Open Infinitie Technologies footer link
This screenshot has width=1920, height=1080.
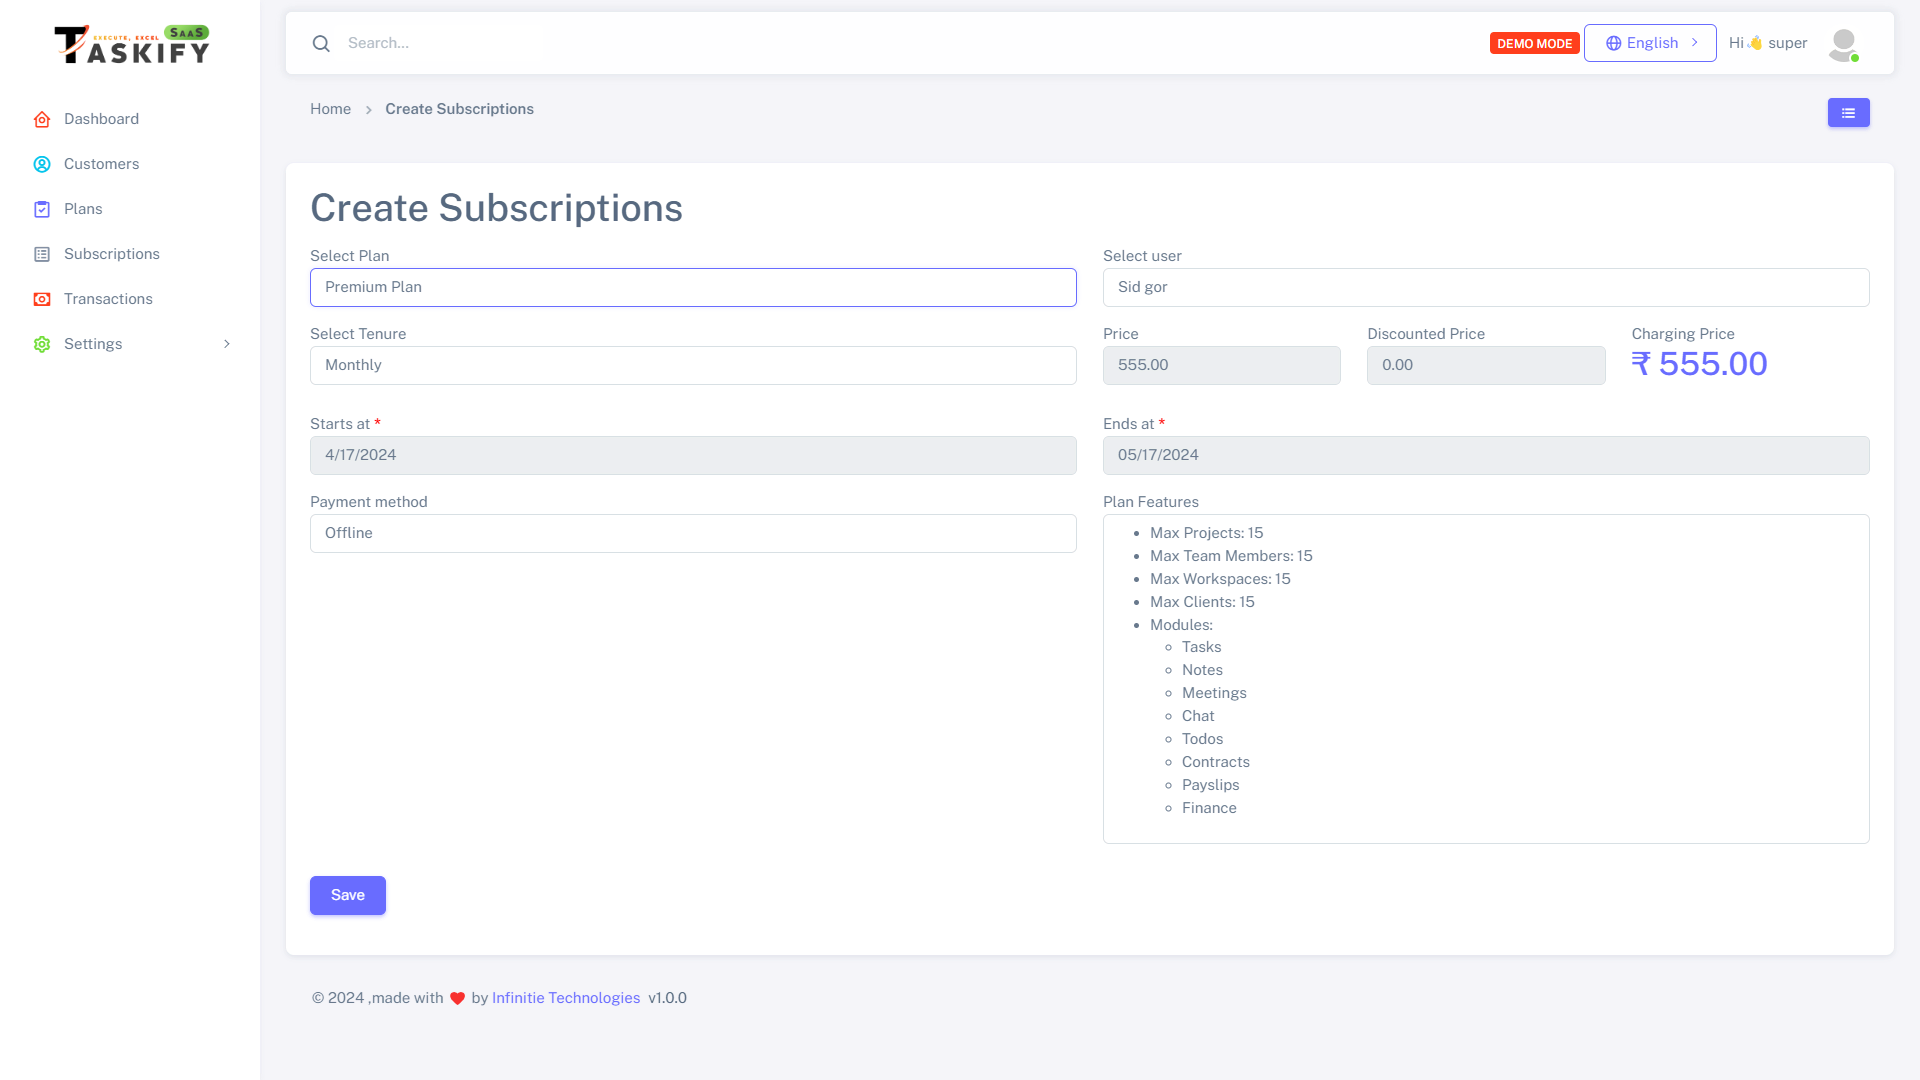(565, 999)
